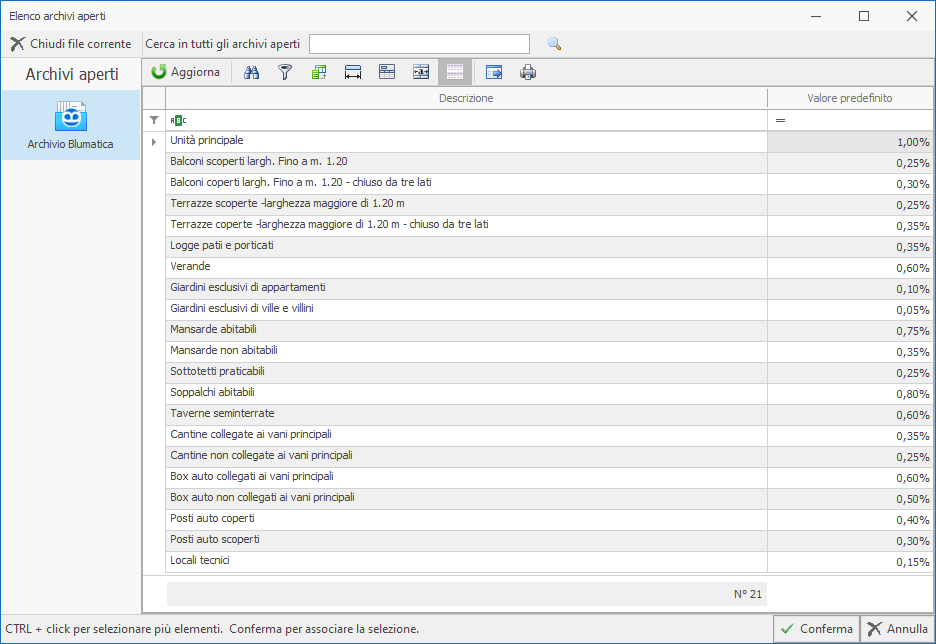The height and width of the screenshot is (644, 936).
Task: Select Balconi scoperti largh. Fino a m. 1.20
Action: point(466,163)
